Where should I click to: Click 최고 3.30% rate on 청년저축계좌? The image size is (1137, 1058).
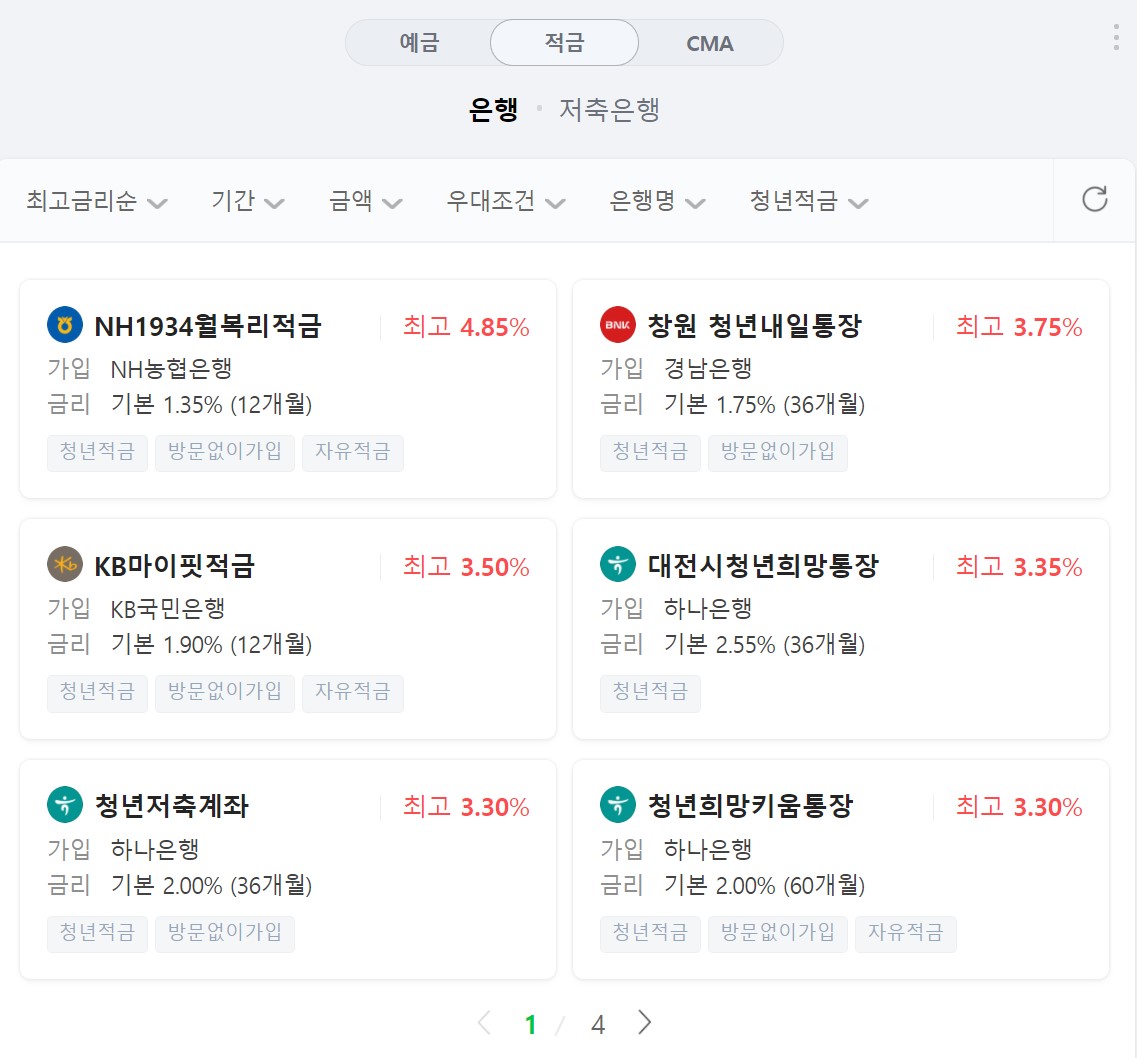[466, 807]
